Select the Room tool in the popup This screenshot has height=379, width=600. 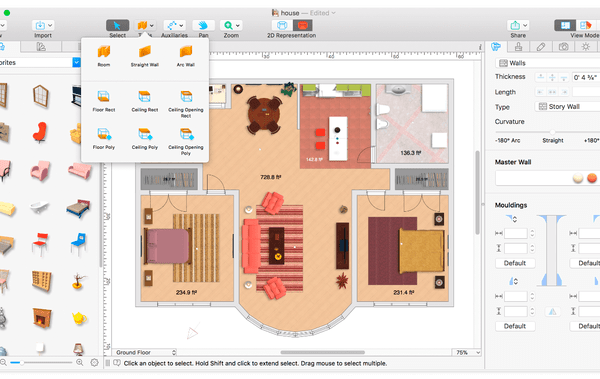[104, 56]
